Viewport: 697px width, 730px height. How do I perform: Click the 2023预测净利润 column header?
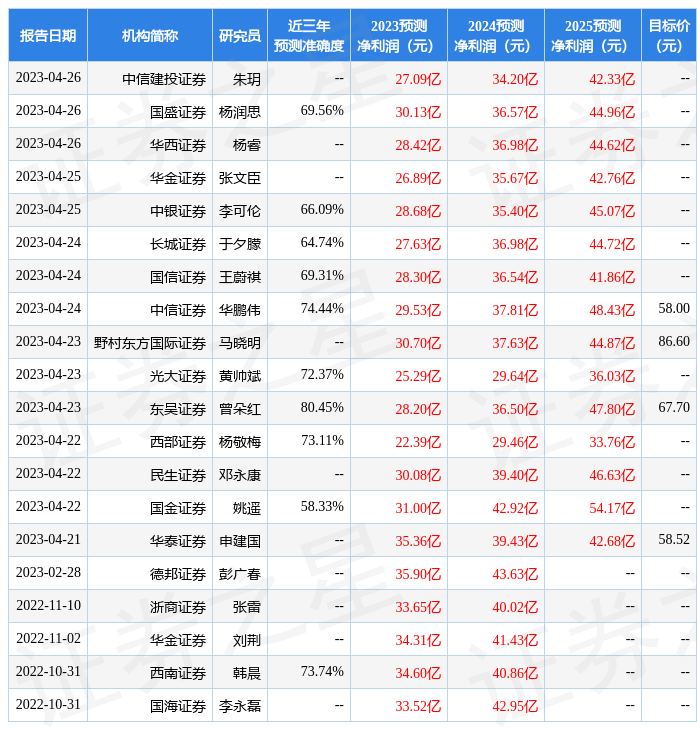pyautogui.click(x=398, y=36)
